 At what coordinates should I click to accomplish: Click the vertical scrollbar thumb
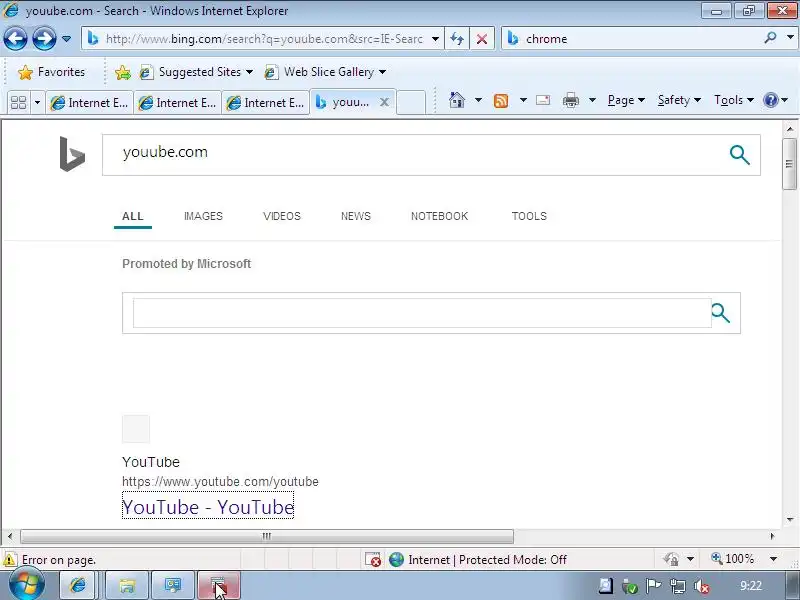pyautogui.click(x=789, y=164)
